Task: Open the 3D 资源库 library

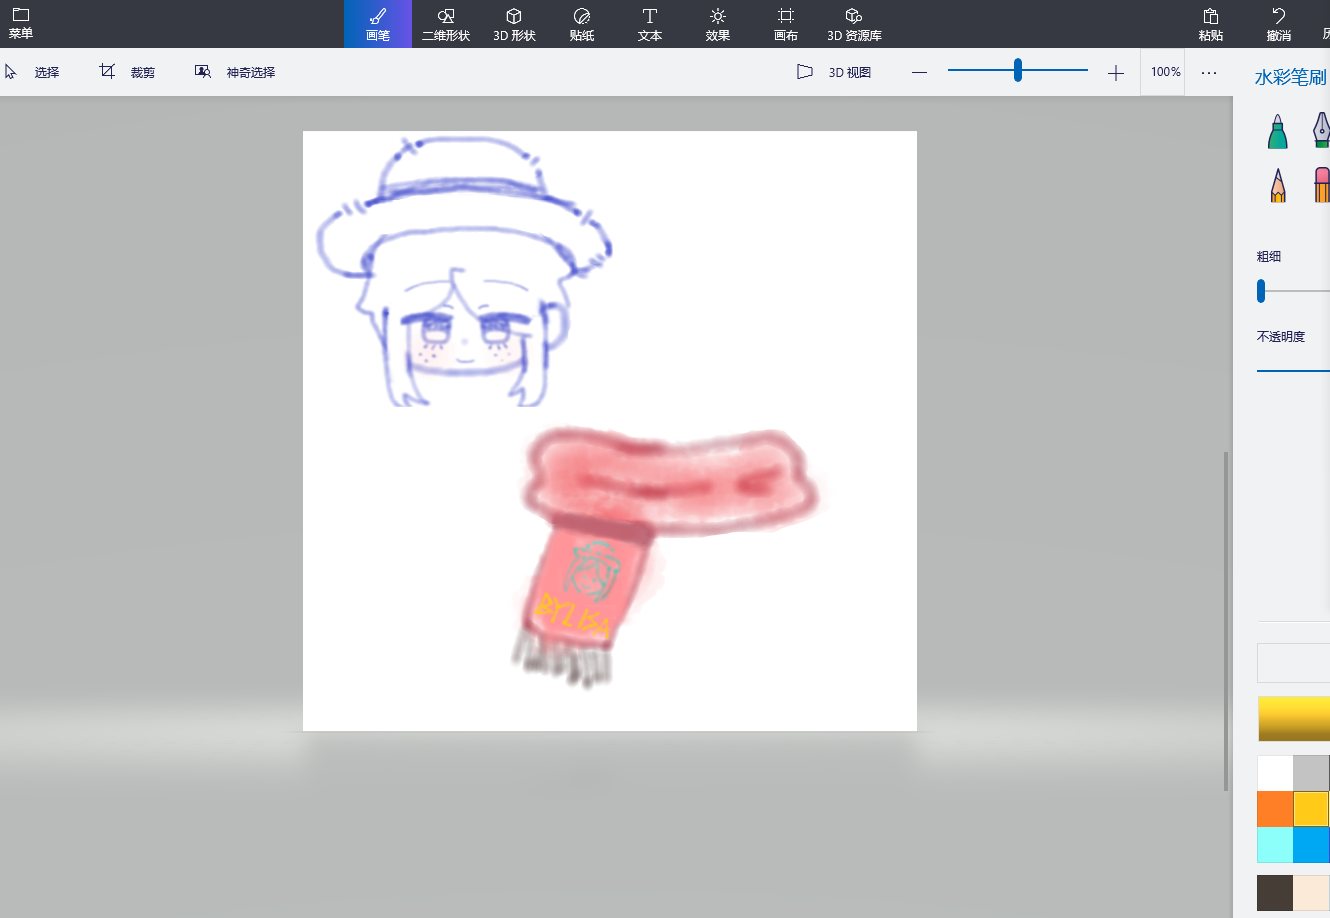Action: pyautogui.click(x=853, y=24)
